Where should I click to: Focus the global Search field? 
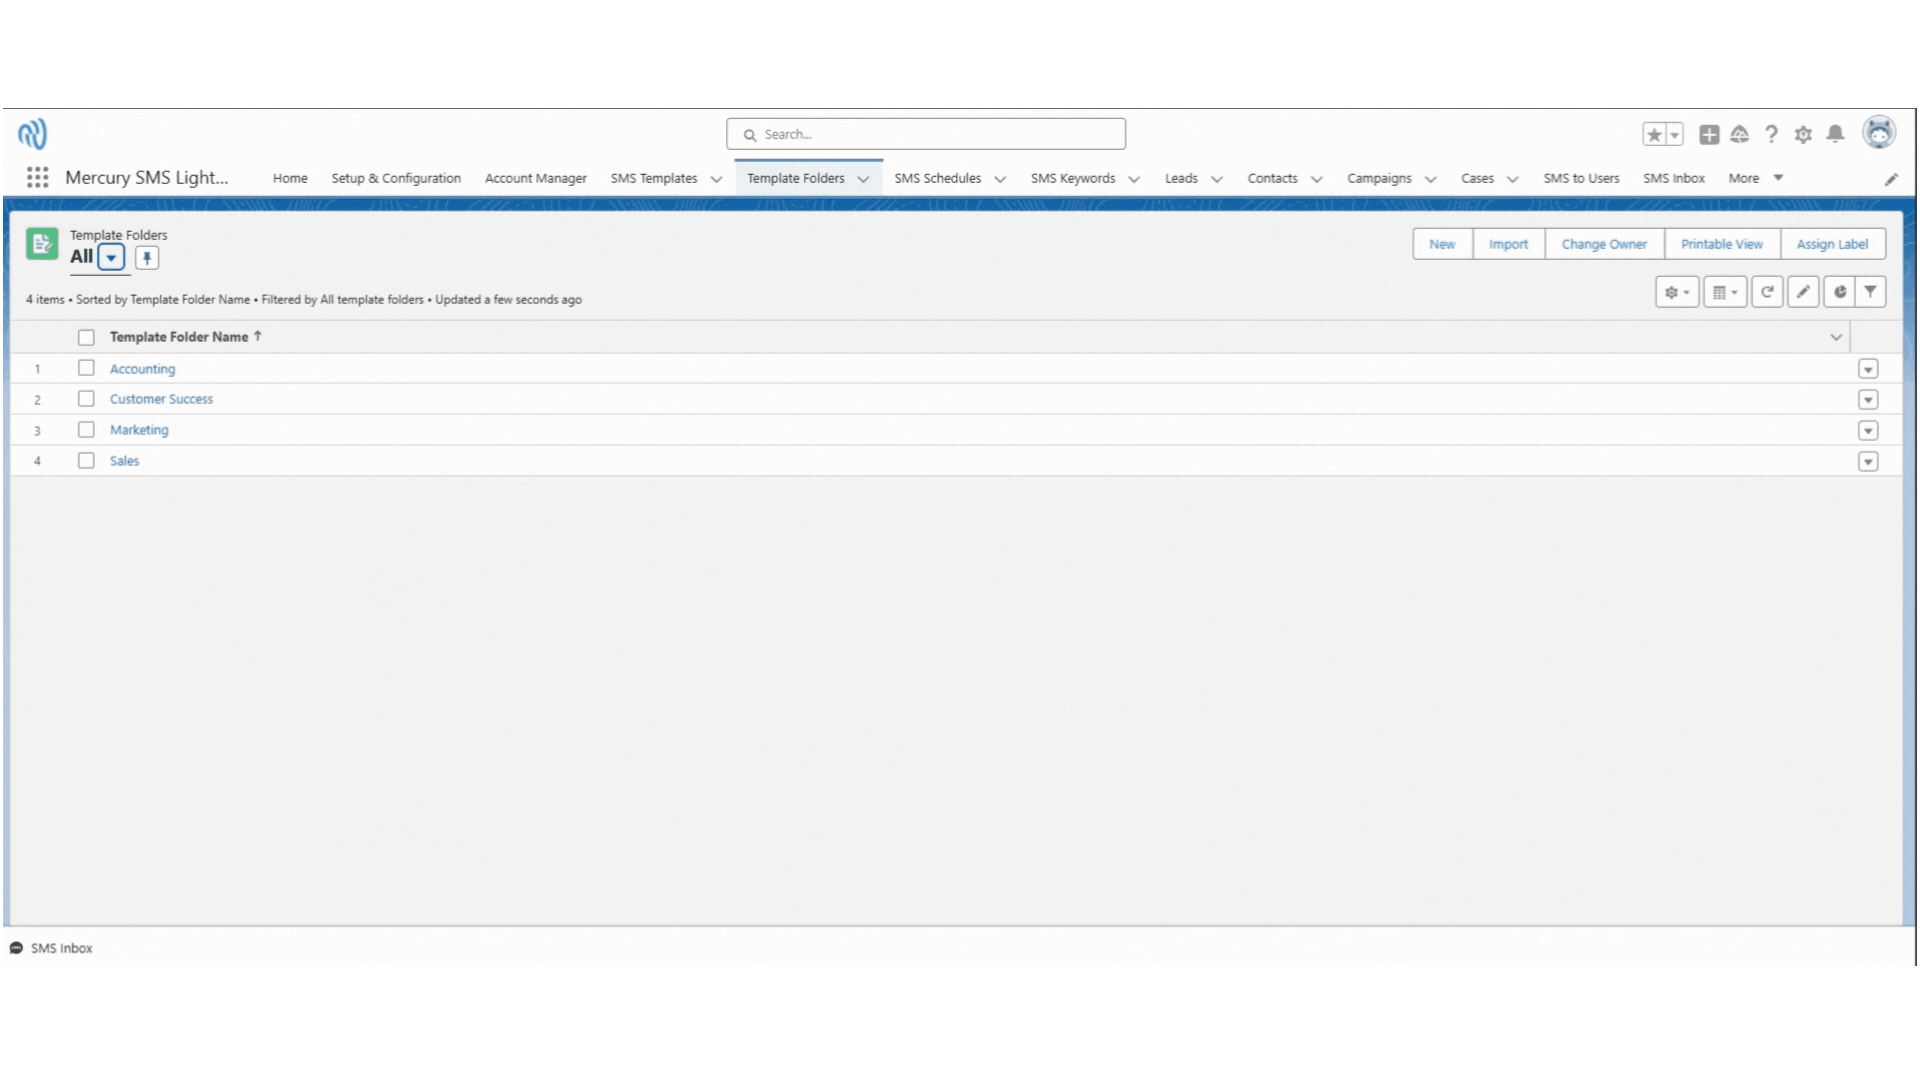(x=926, y=134)
